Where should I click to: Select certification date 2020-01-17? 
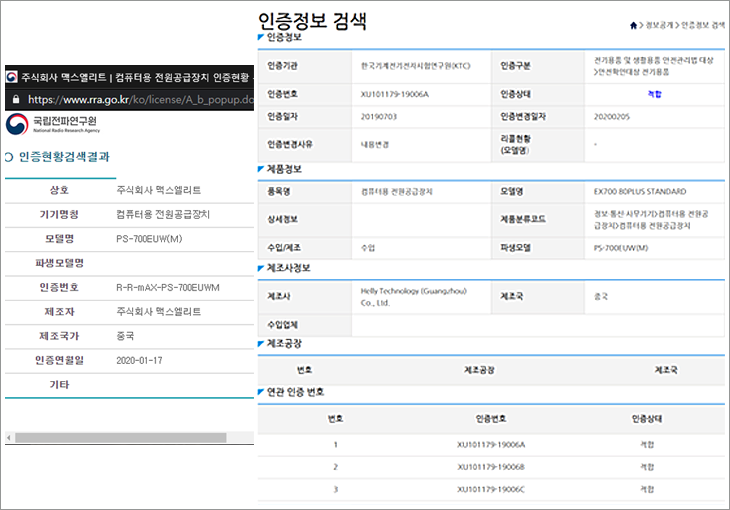click(x=139, y=360)
